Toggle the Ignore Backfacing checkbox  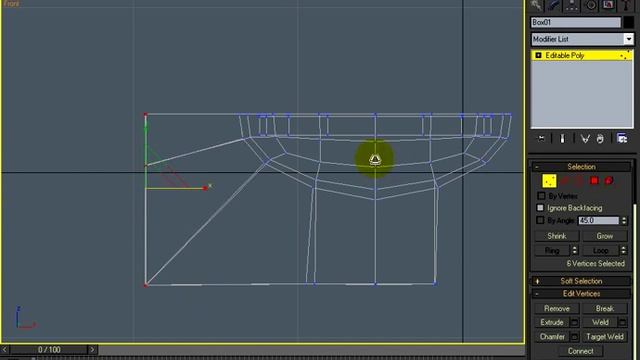[540, 208]
